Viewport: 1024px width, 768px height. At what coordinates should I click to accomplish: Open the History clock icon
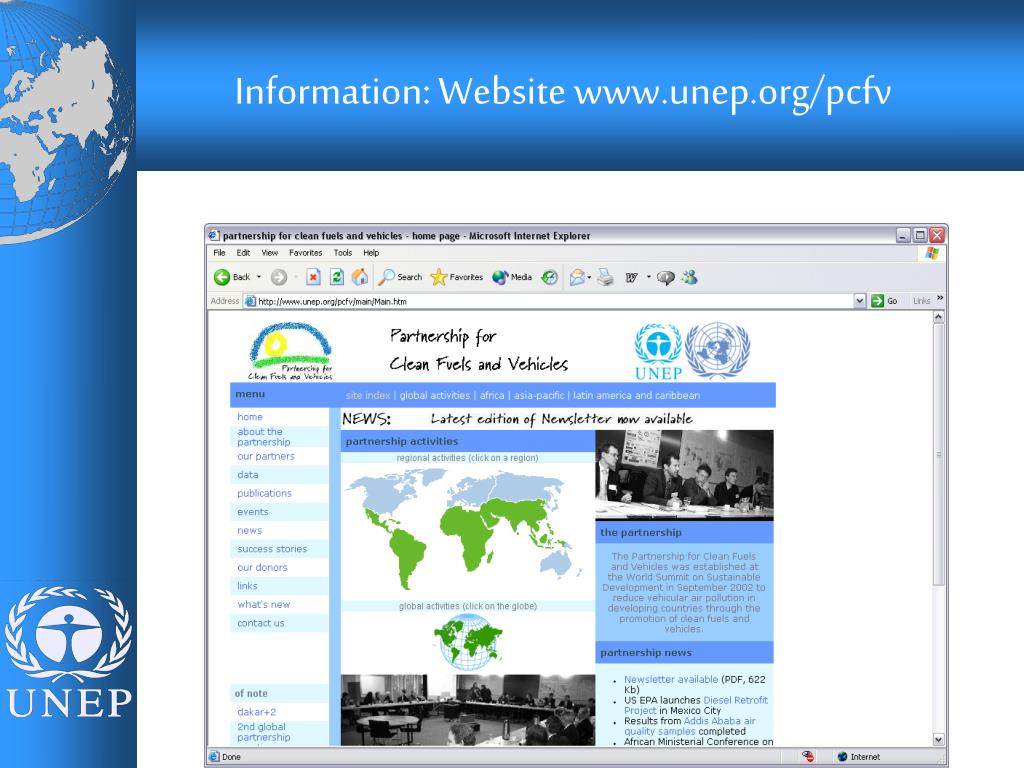coord(550,278)
